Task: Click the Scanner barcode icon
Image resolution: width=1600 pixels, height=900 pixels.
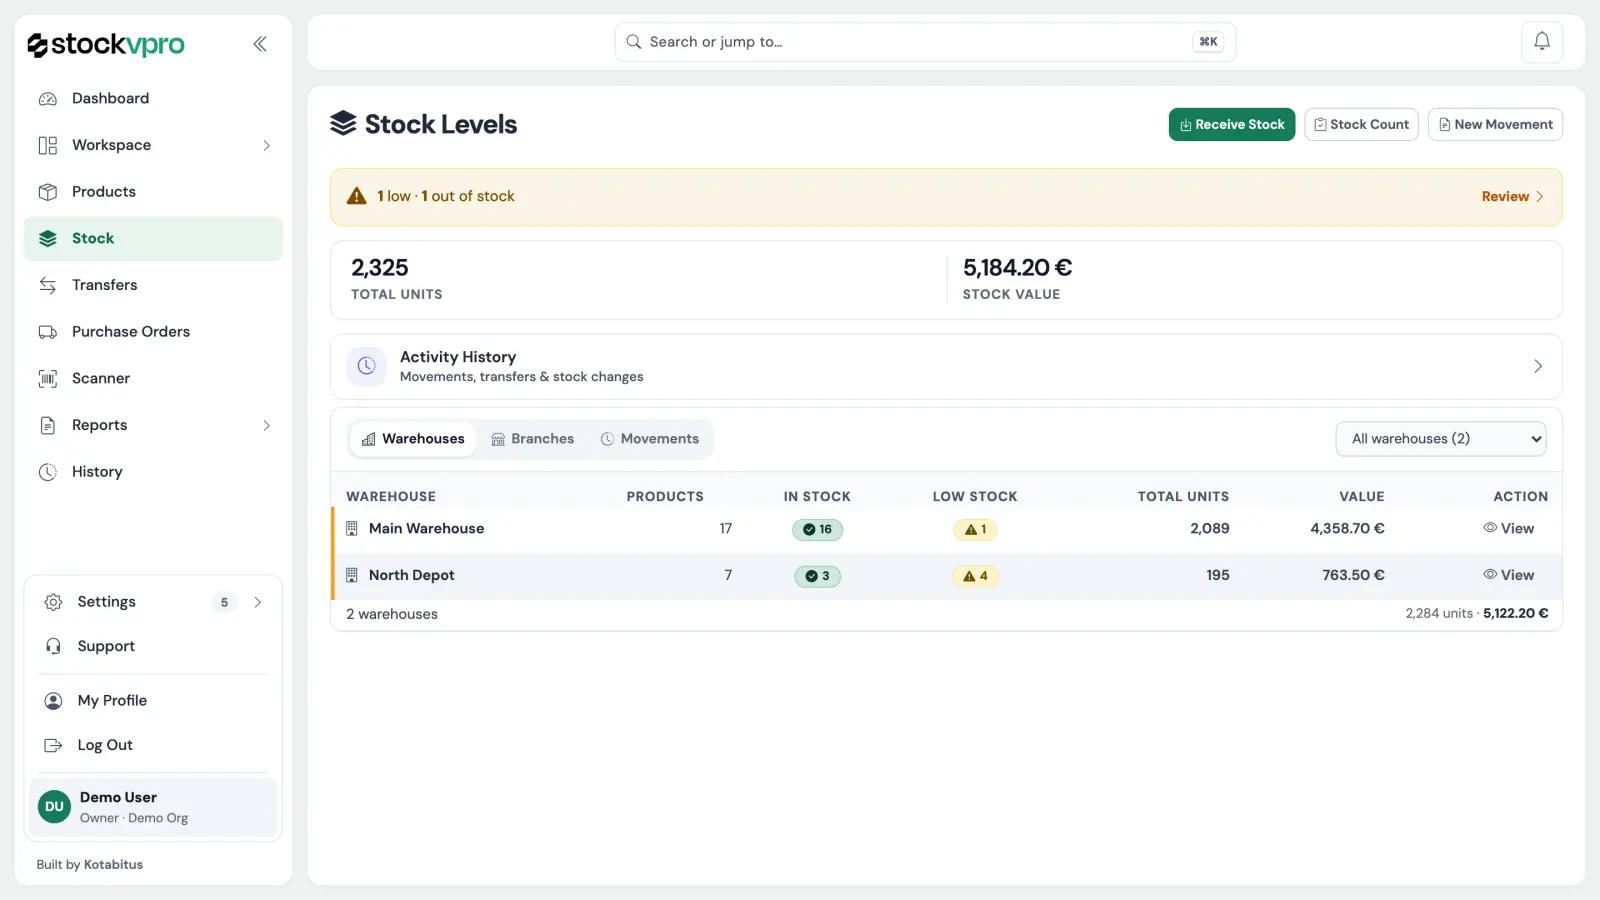Action: coord(48,379)
